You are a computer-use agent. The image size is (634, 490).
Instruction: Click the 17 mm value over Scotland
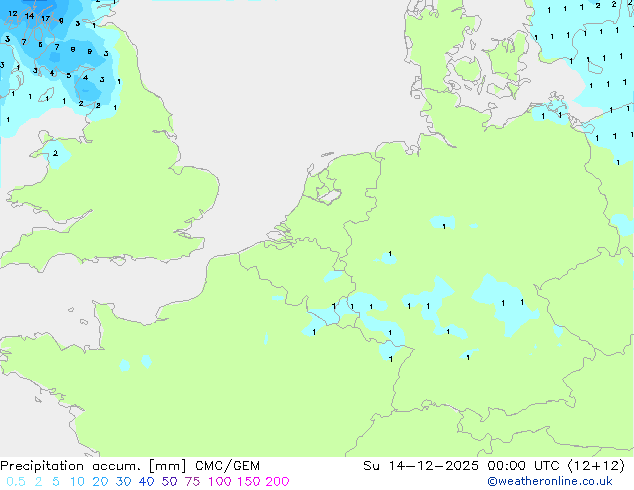[45, 18]
